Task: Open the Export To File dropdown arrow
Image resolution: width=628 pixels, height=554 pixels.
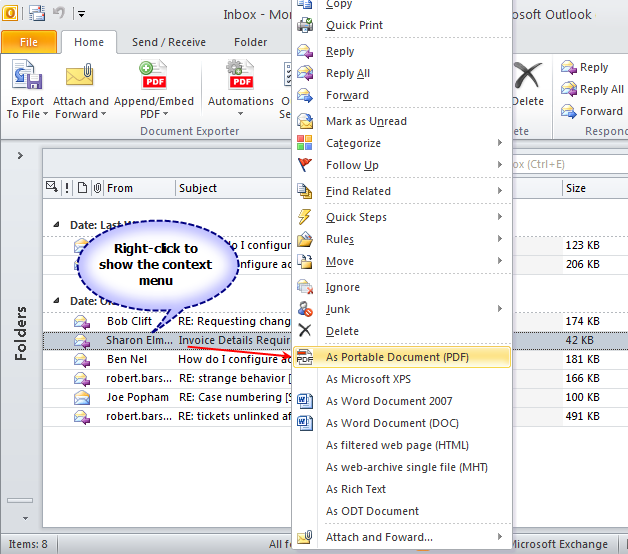Action: pos(45,114)
